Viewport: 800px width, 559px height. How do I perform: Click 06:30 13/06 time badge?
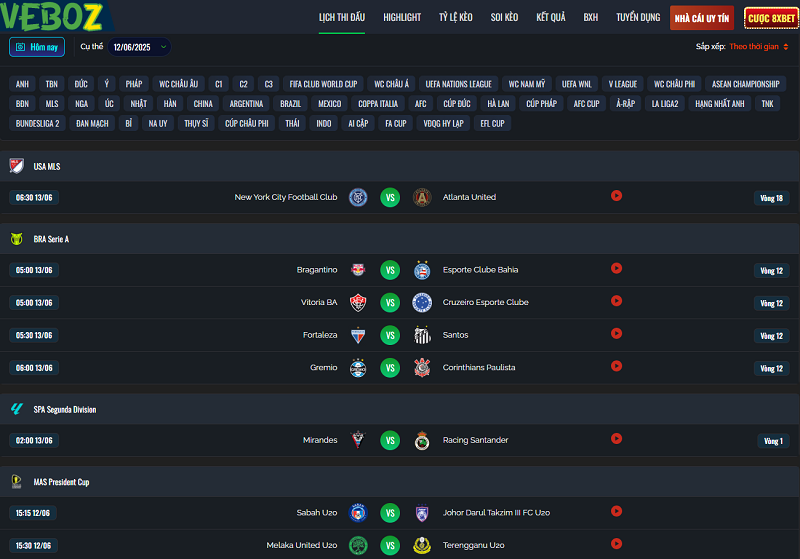click(x=34, y=197)
